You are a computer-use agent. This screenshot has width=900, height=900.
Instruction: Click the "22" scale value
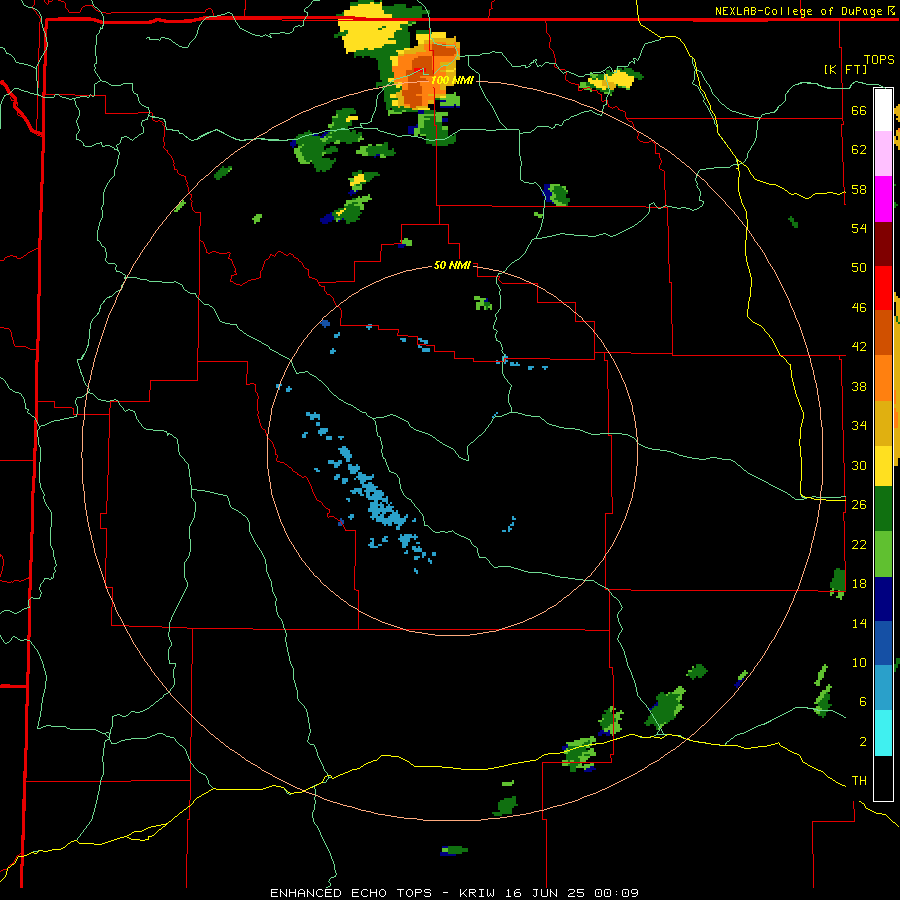point(859,544)
